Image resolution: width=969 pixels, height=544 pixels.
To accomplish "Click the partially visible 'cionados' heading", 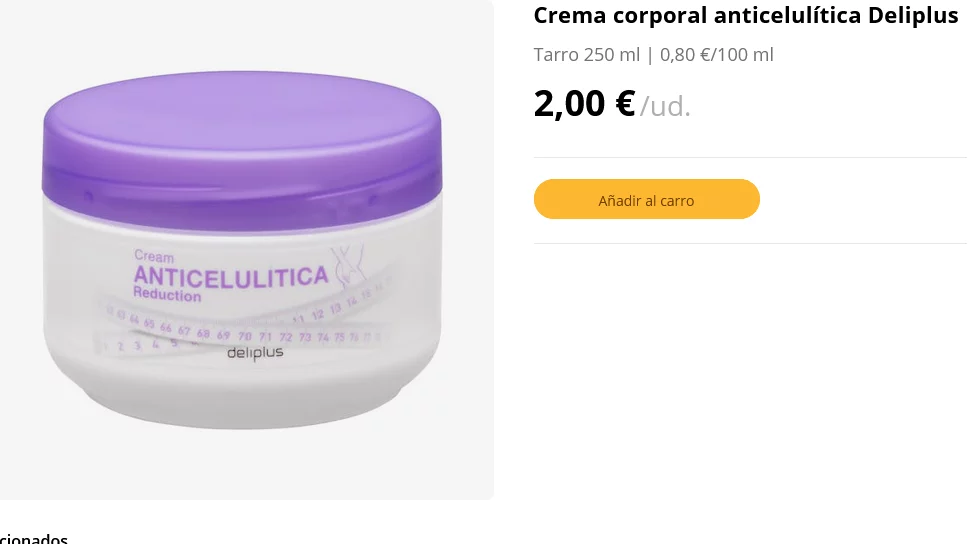I will (34, 538).
